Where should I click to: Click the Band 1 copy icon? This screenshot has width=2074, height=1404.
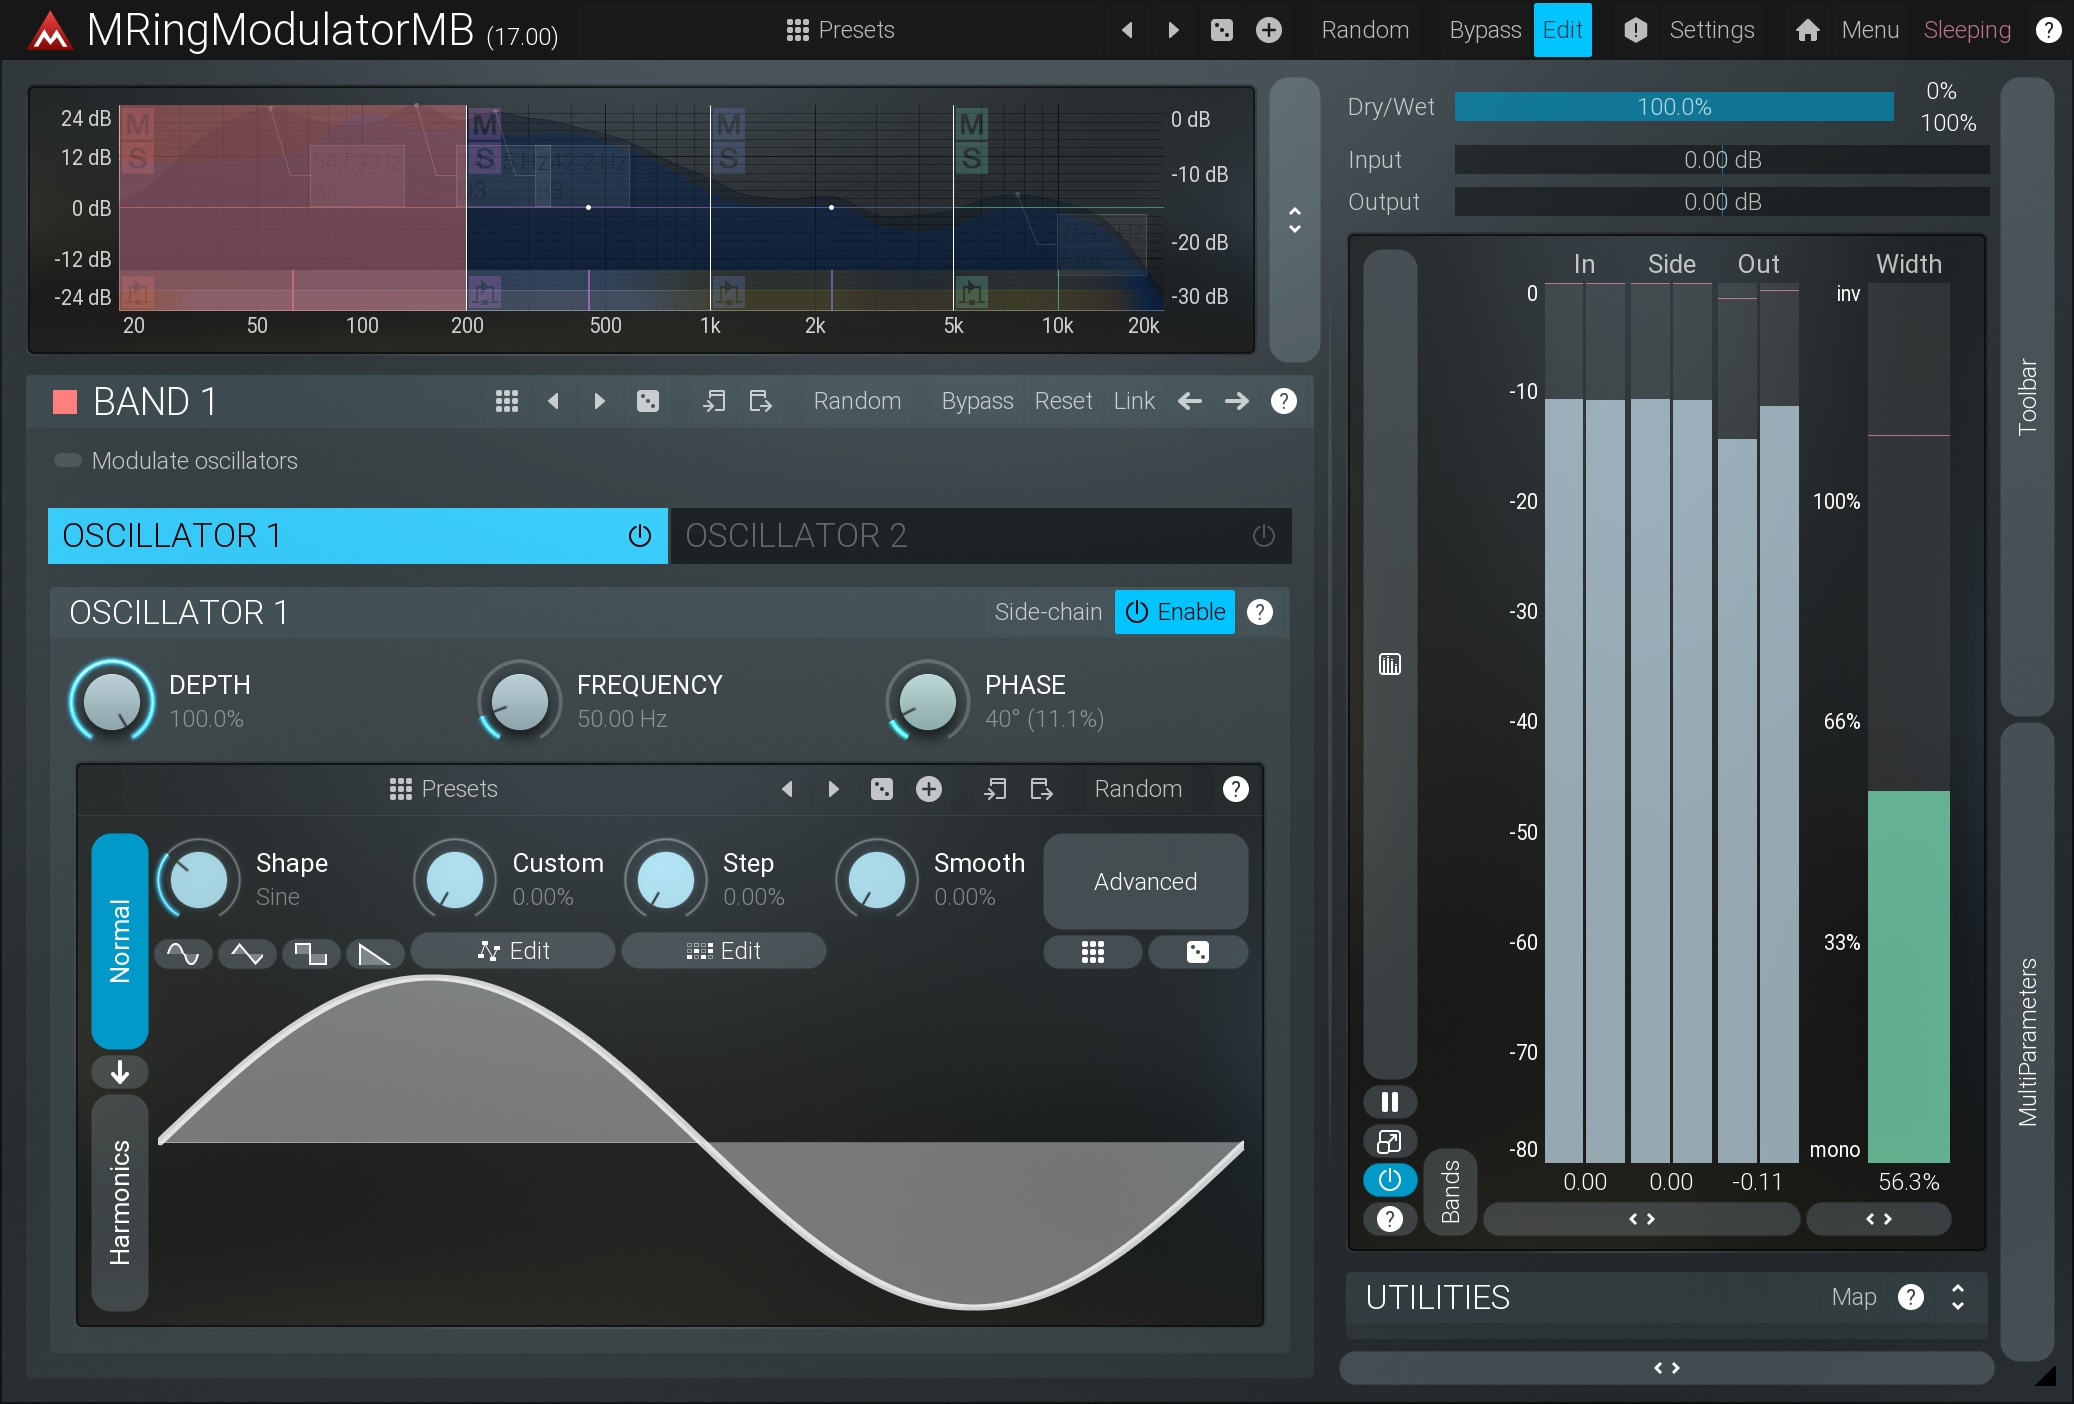tap(714, 402)
